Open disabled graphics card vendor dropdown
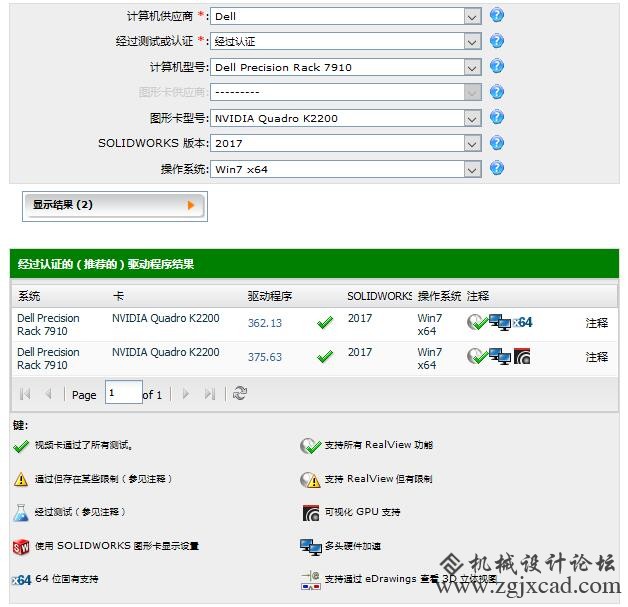This screenshot has height=607, width=628. (x=346, y=92)
